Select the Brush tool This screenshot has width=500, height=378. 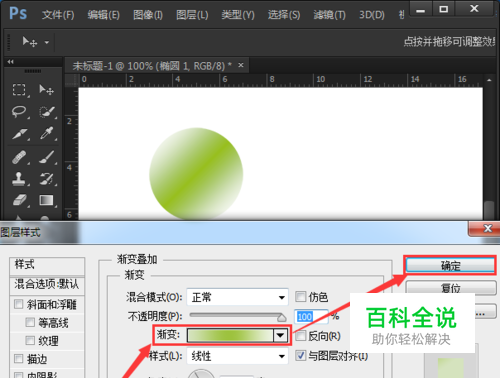[x=47, y=157]
